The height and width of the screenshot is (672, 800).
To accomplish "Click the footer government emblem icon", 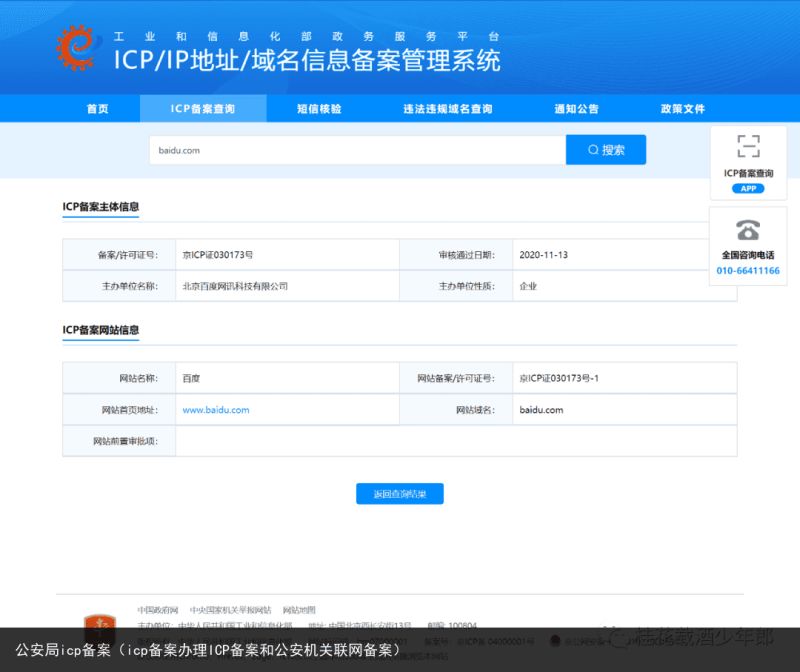I will 99,630.
